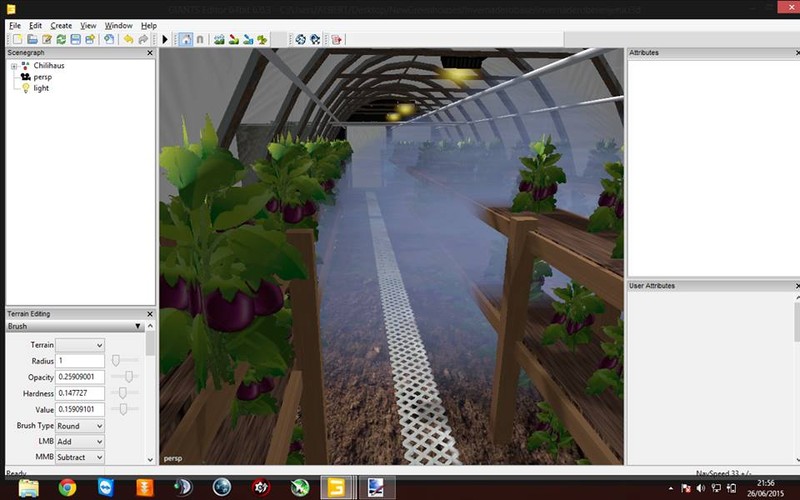Screen dimensions: 800x500
Task: Click the green Reload arrows icon
Action: pyautogui.click(x=61, y=39)
